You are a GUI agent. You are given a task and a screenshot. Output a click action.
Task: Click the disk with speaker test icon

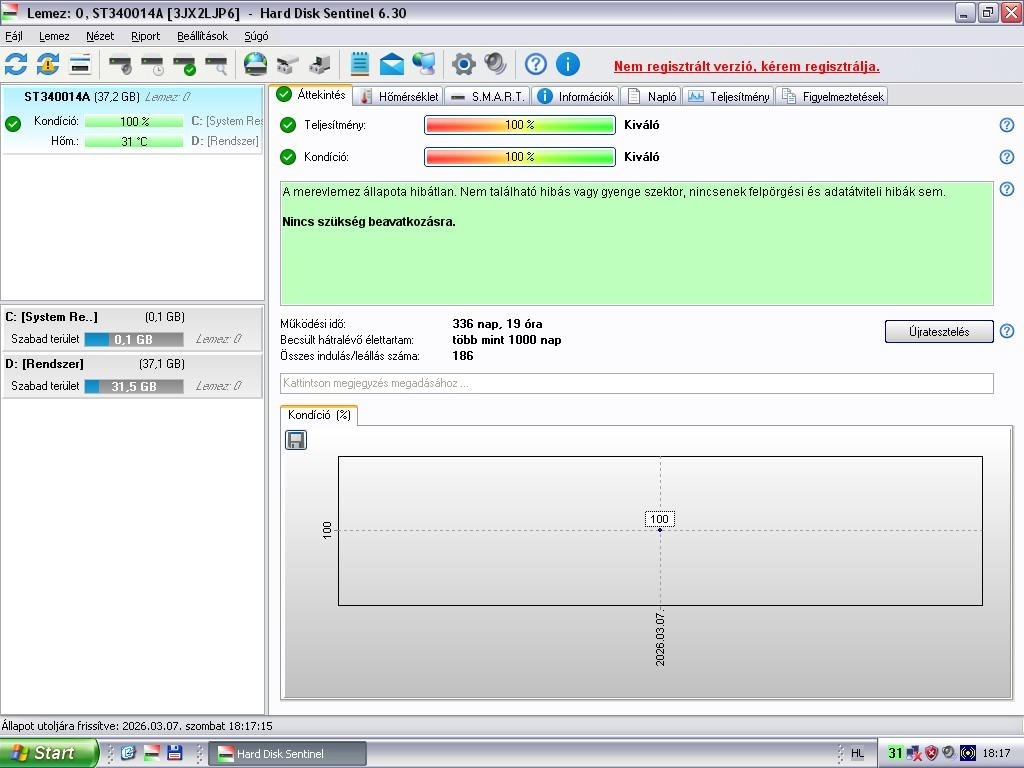pyautogui.click(x=120, y=64)
